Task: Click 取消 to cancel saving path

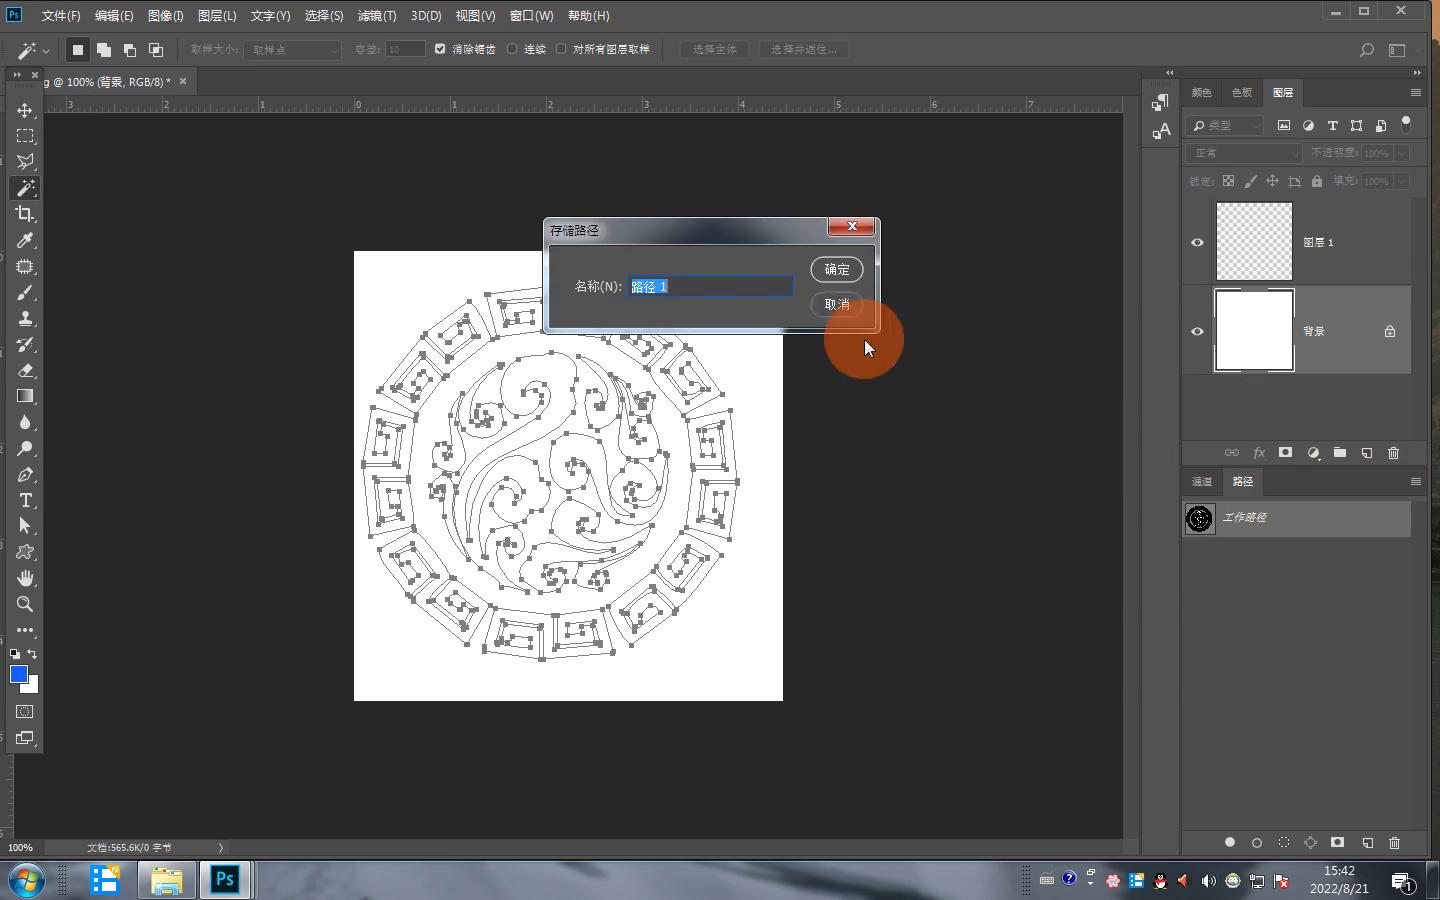Action: (837, 304)
